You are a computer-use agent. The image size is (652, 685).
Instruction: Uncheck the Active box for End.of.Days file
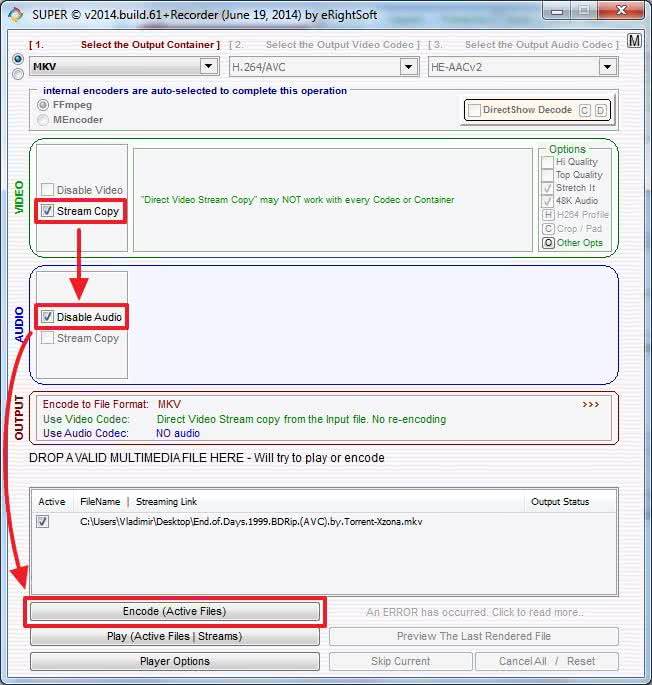click(42, 522)
